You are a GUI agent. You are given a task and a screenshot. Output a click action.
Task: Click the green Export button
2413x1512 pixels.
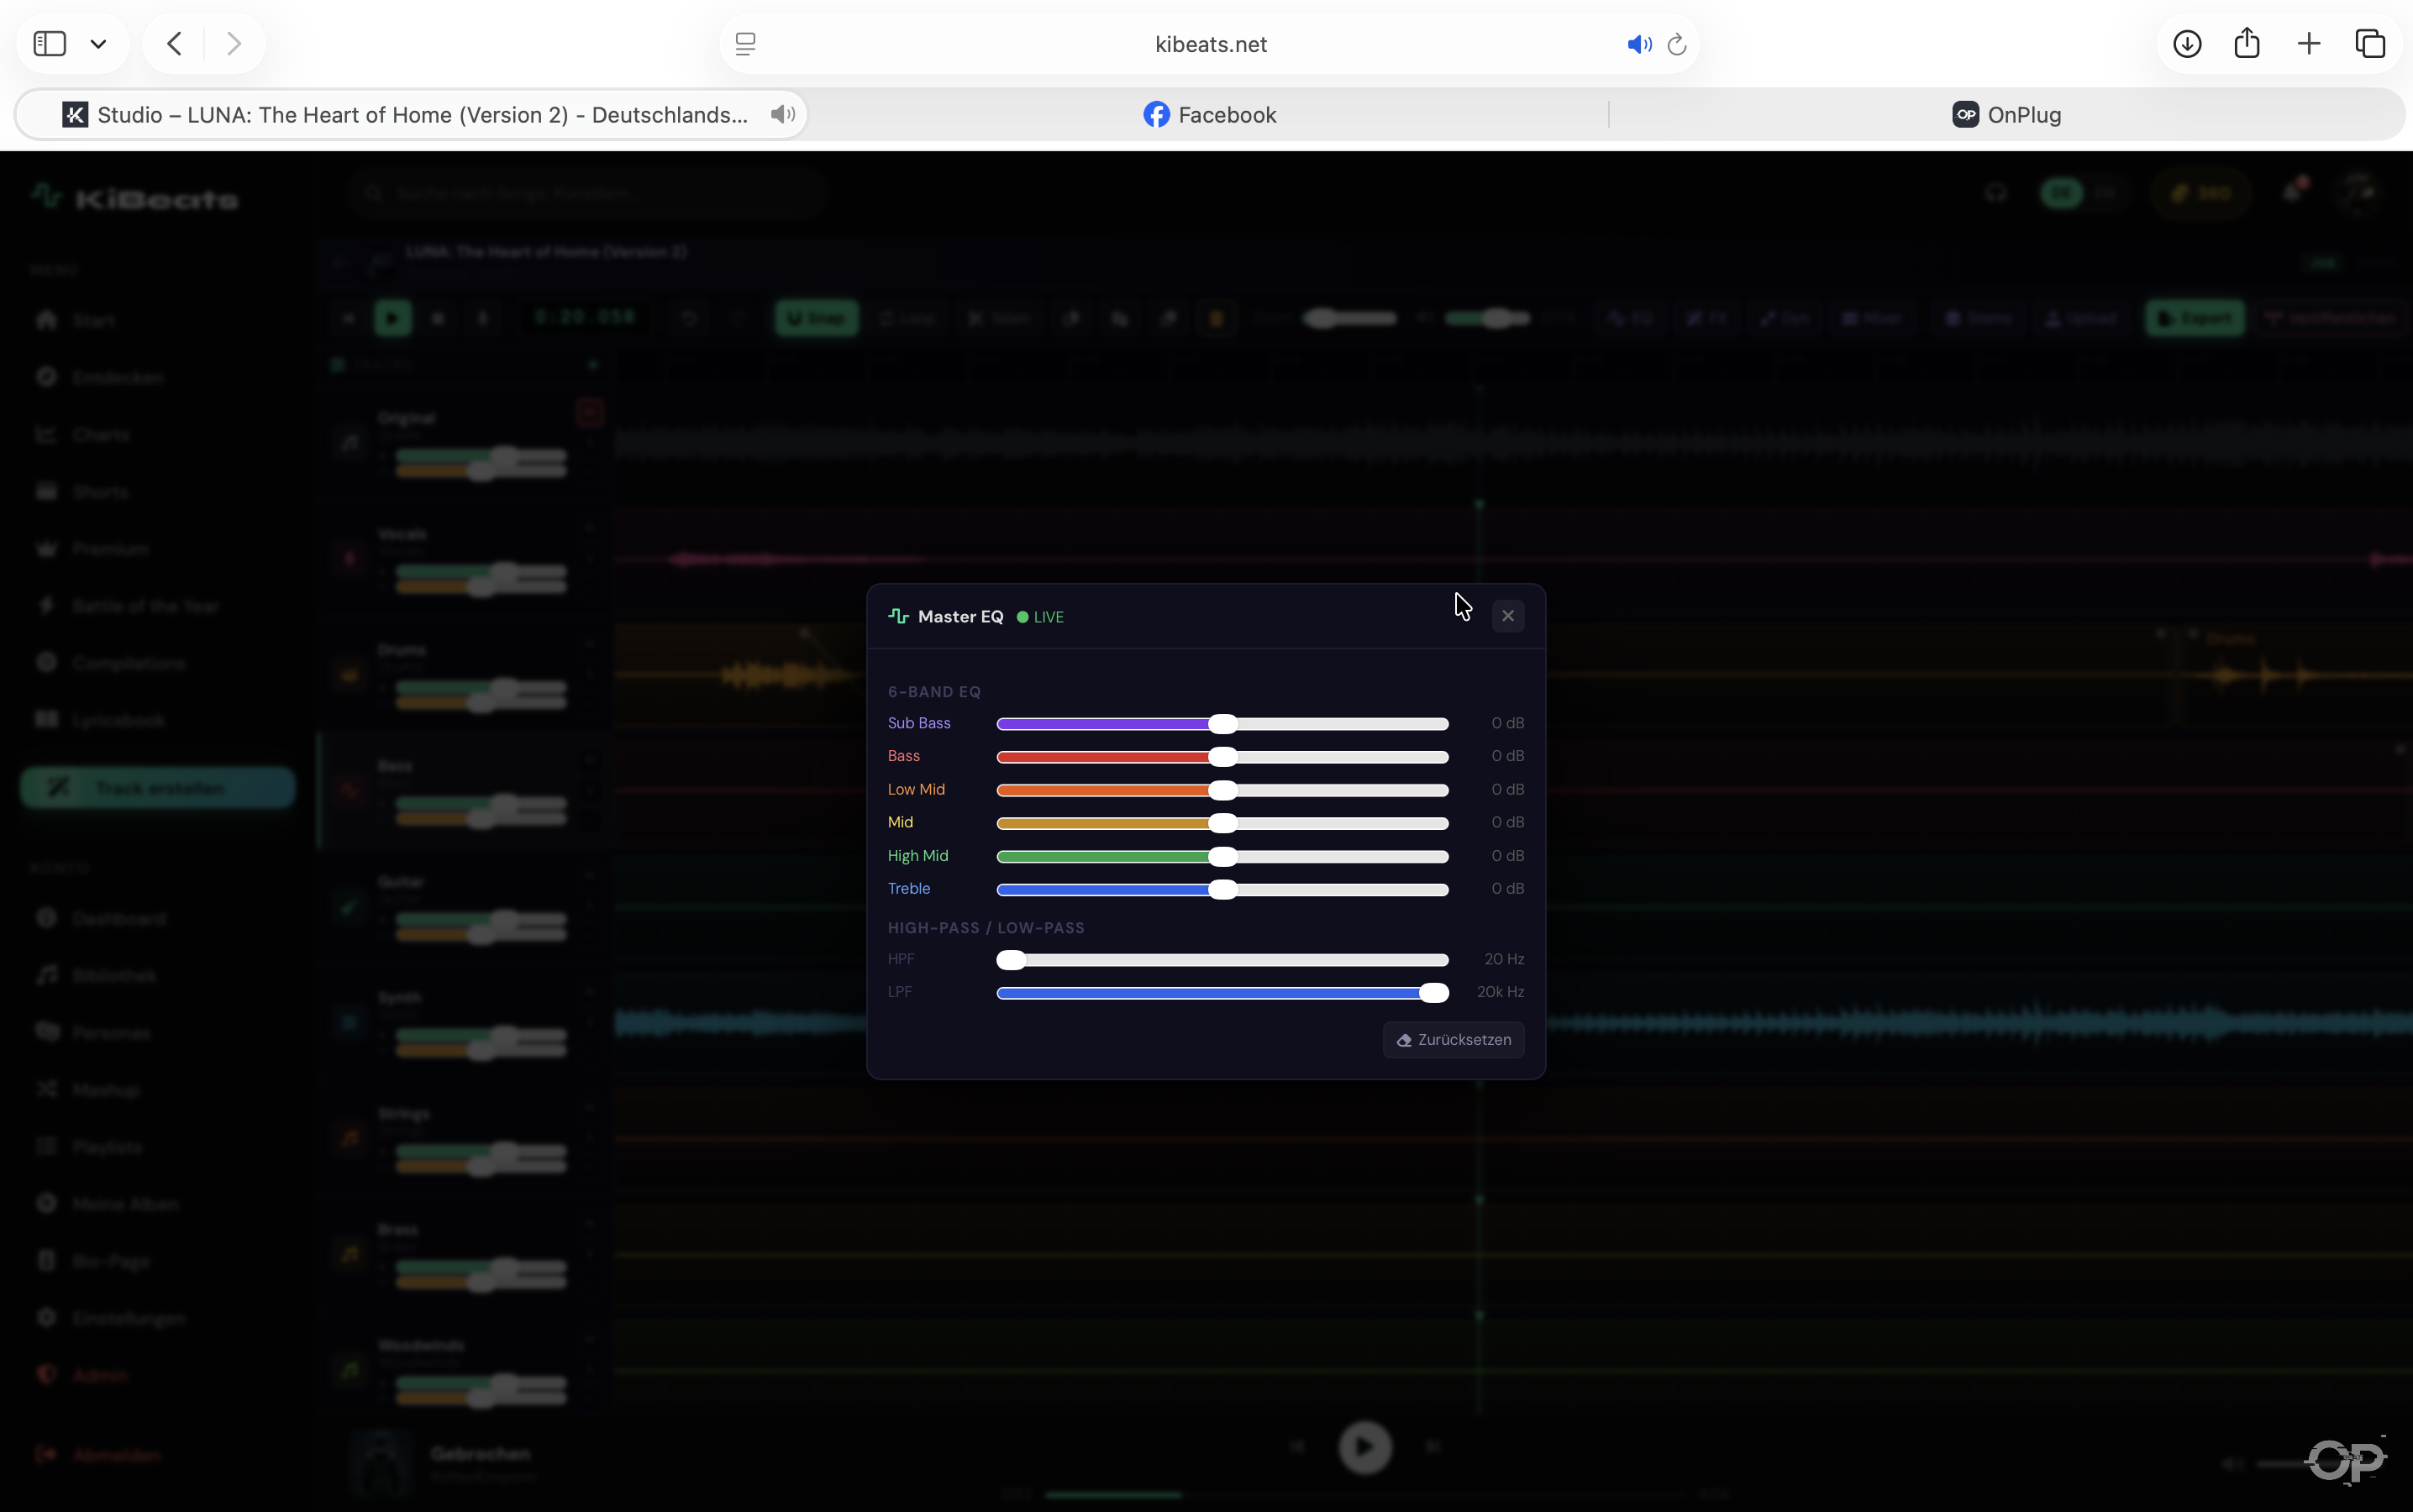pos(2195,319)
